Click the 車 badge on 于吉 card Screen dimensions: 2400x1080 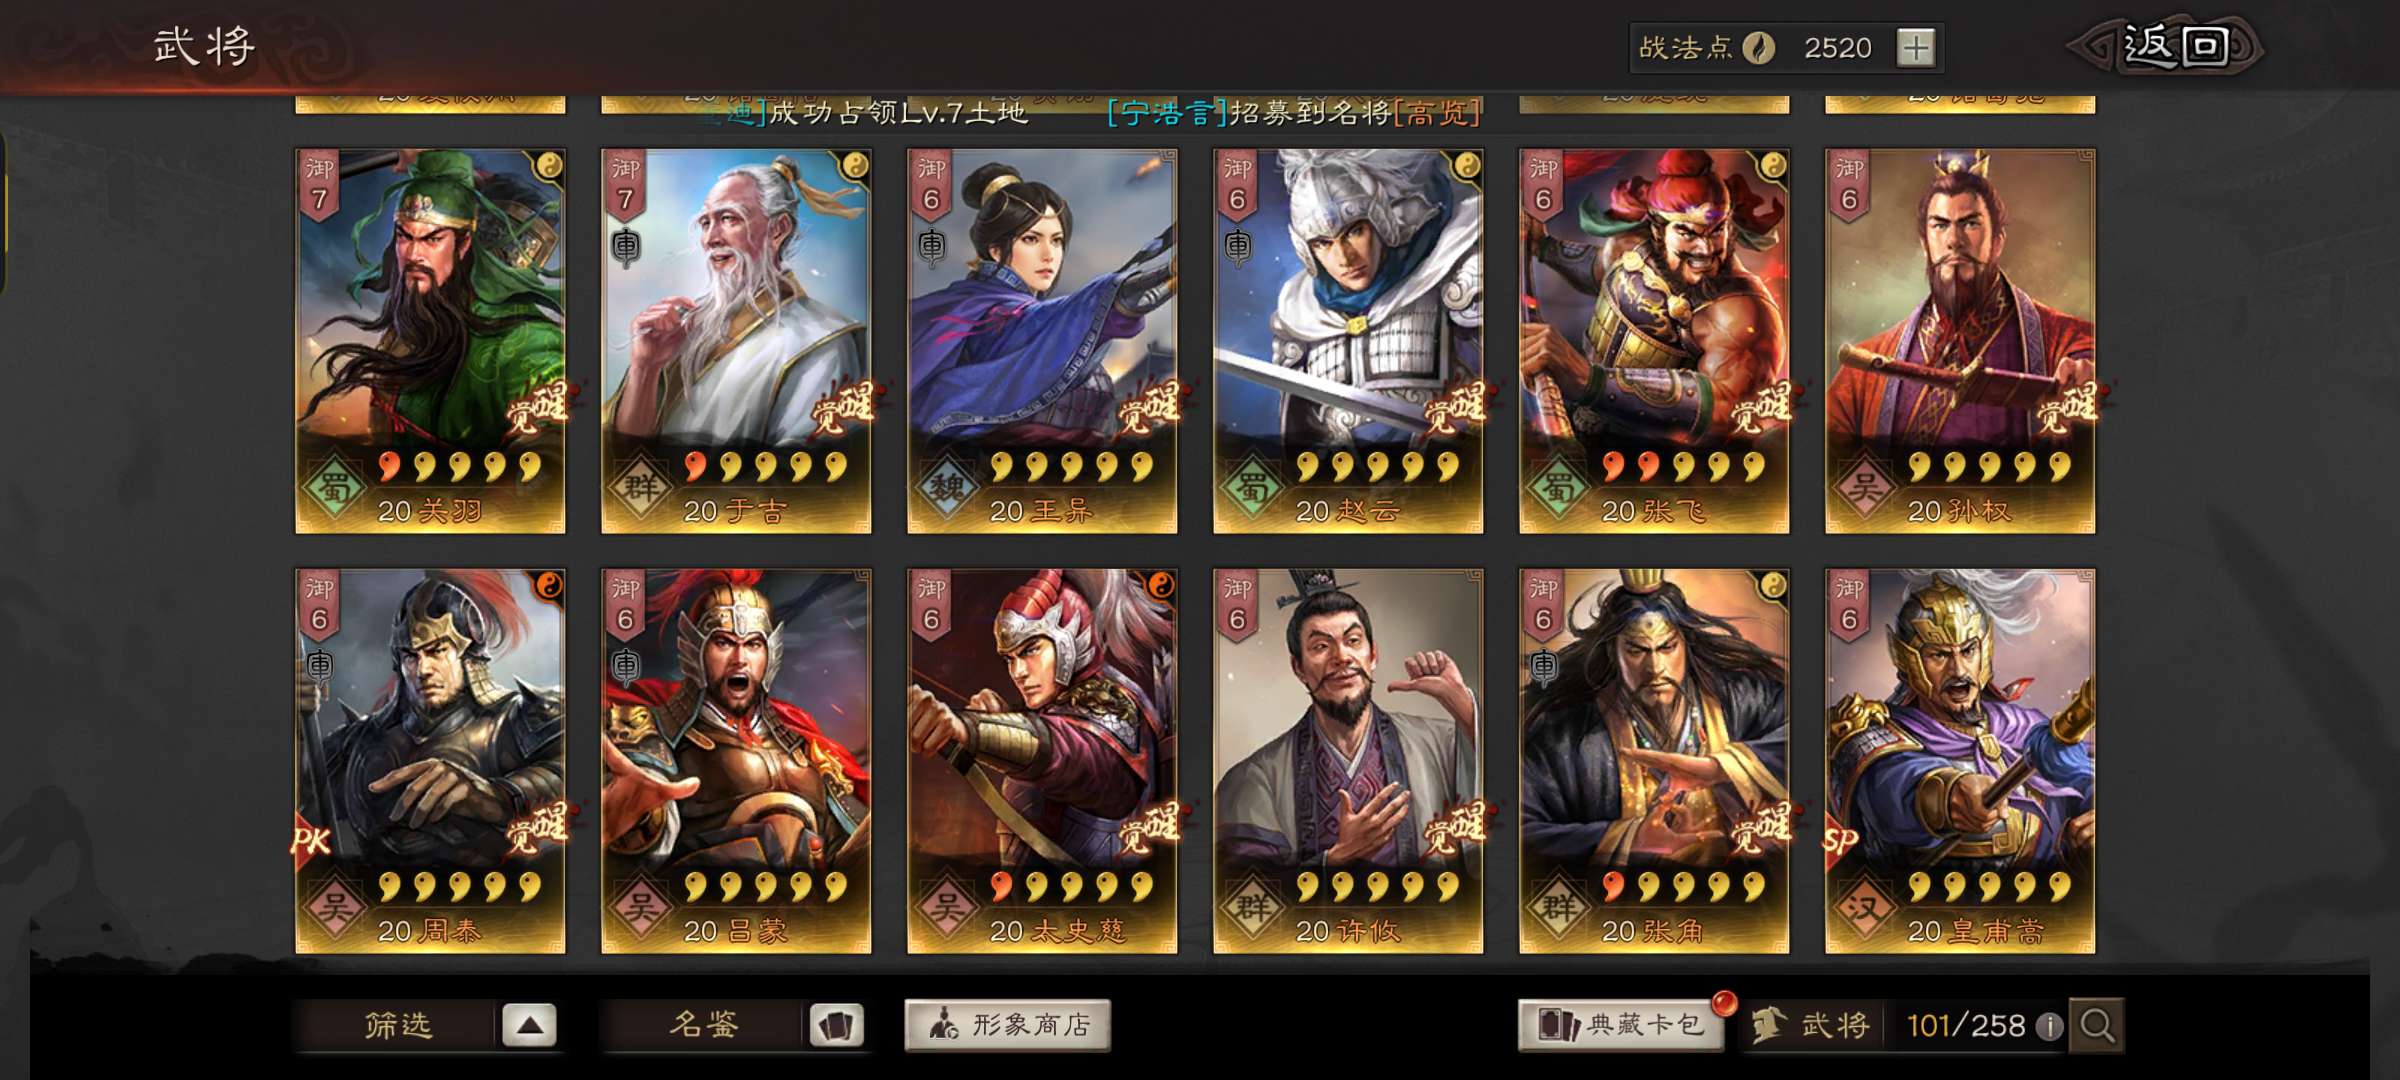(x=625, y=245)
